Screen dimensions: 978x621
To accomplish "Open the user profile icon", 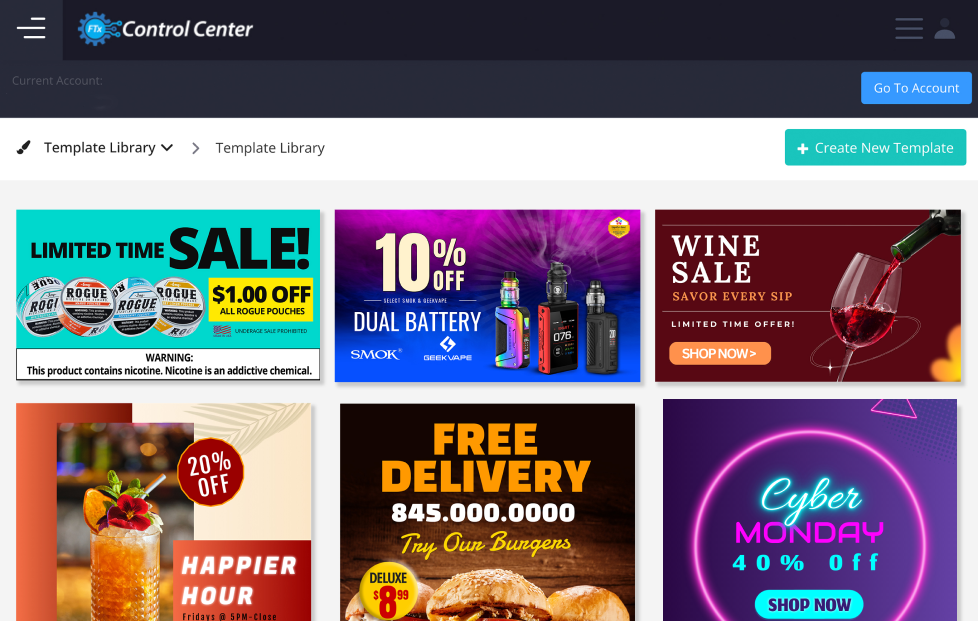I will point(944,29).
